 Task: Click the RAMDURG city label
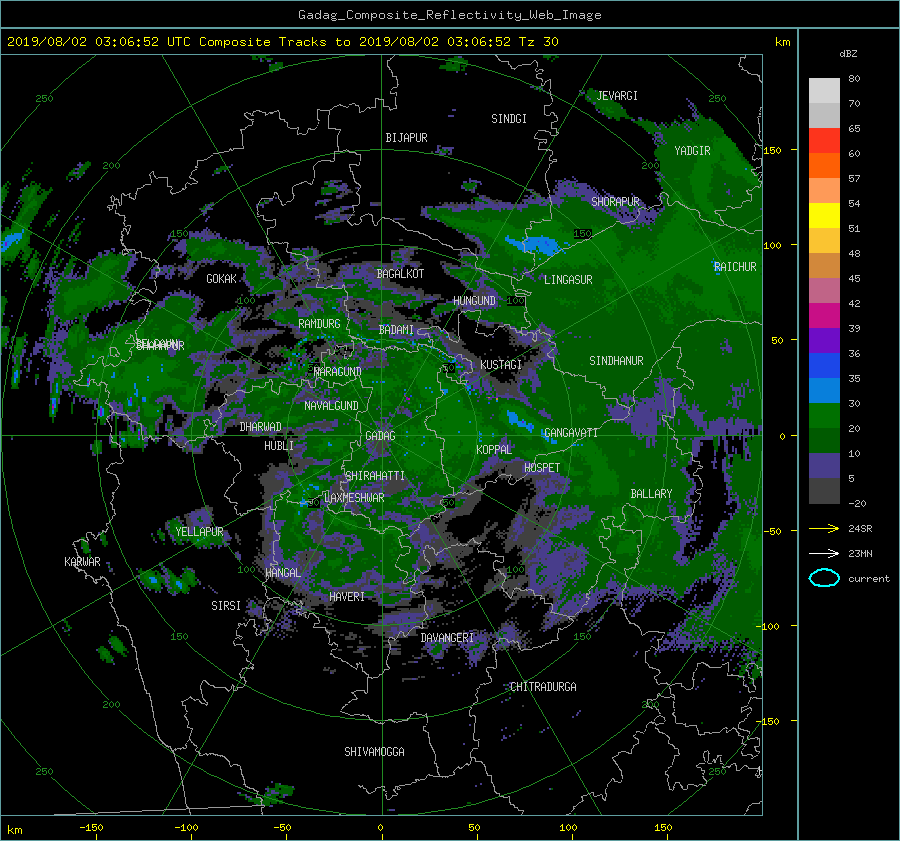319,324
